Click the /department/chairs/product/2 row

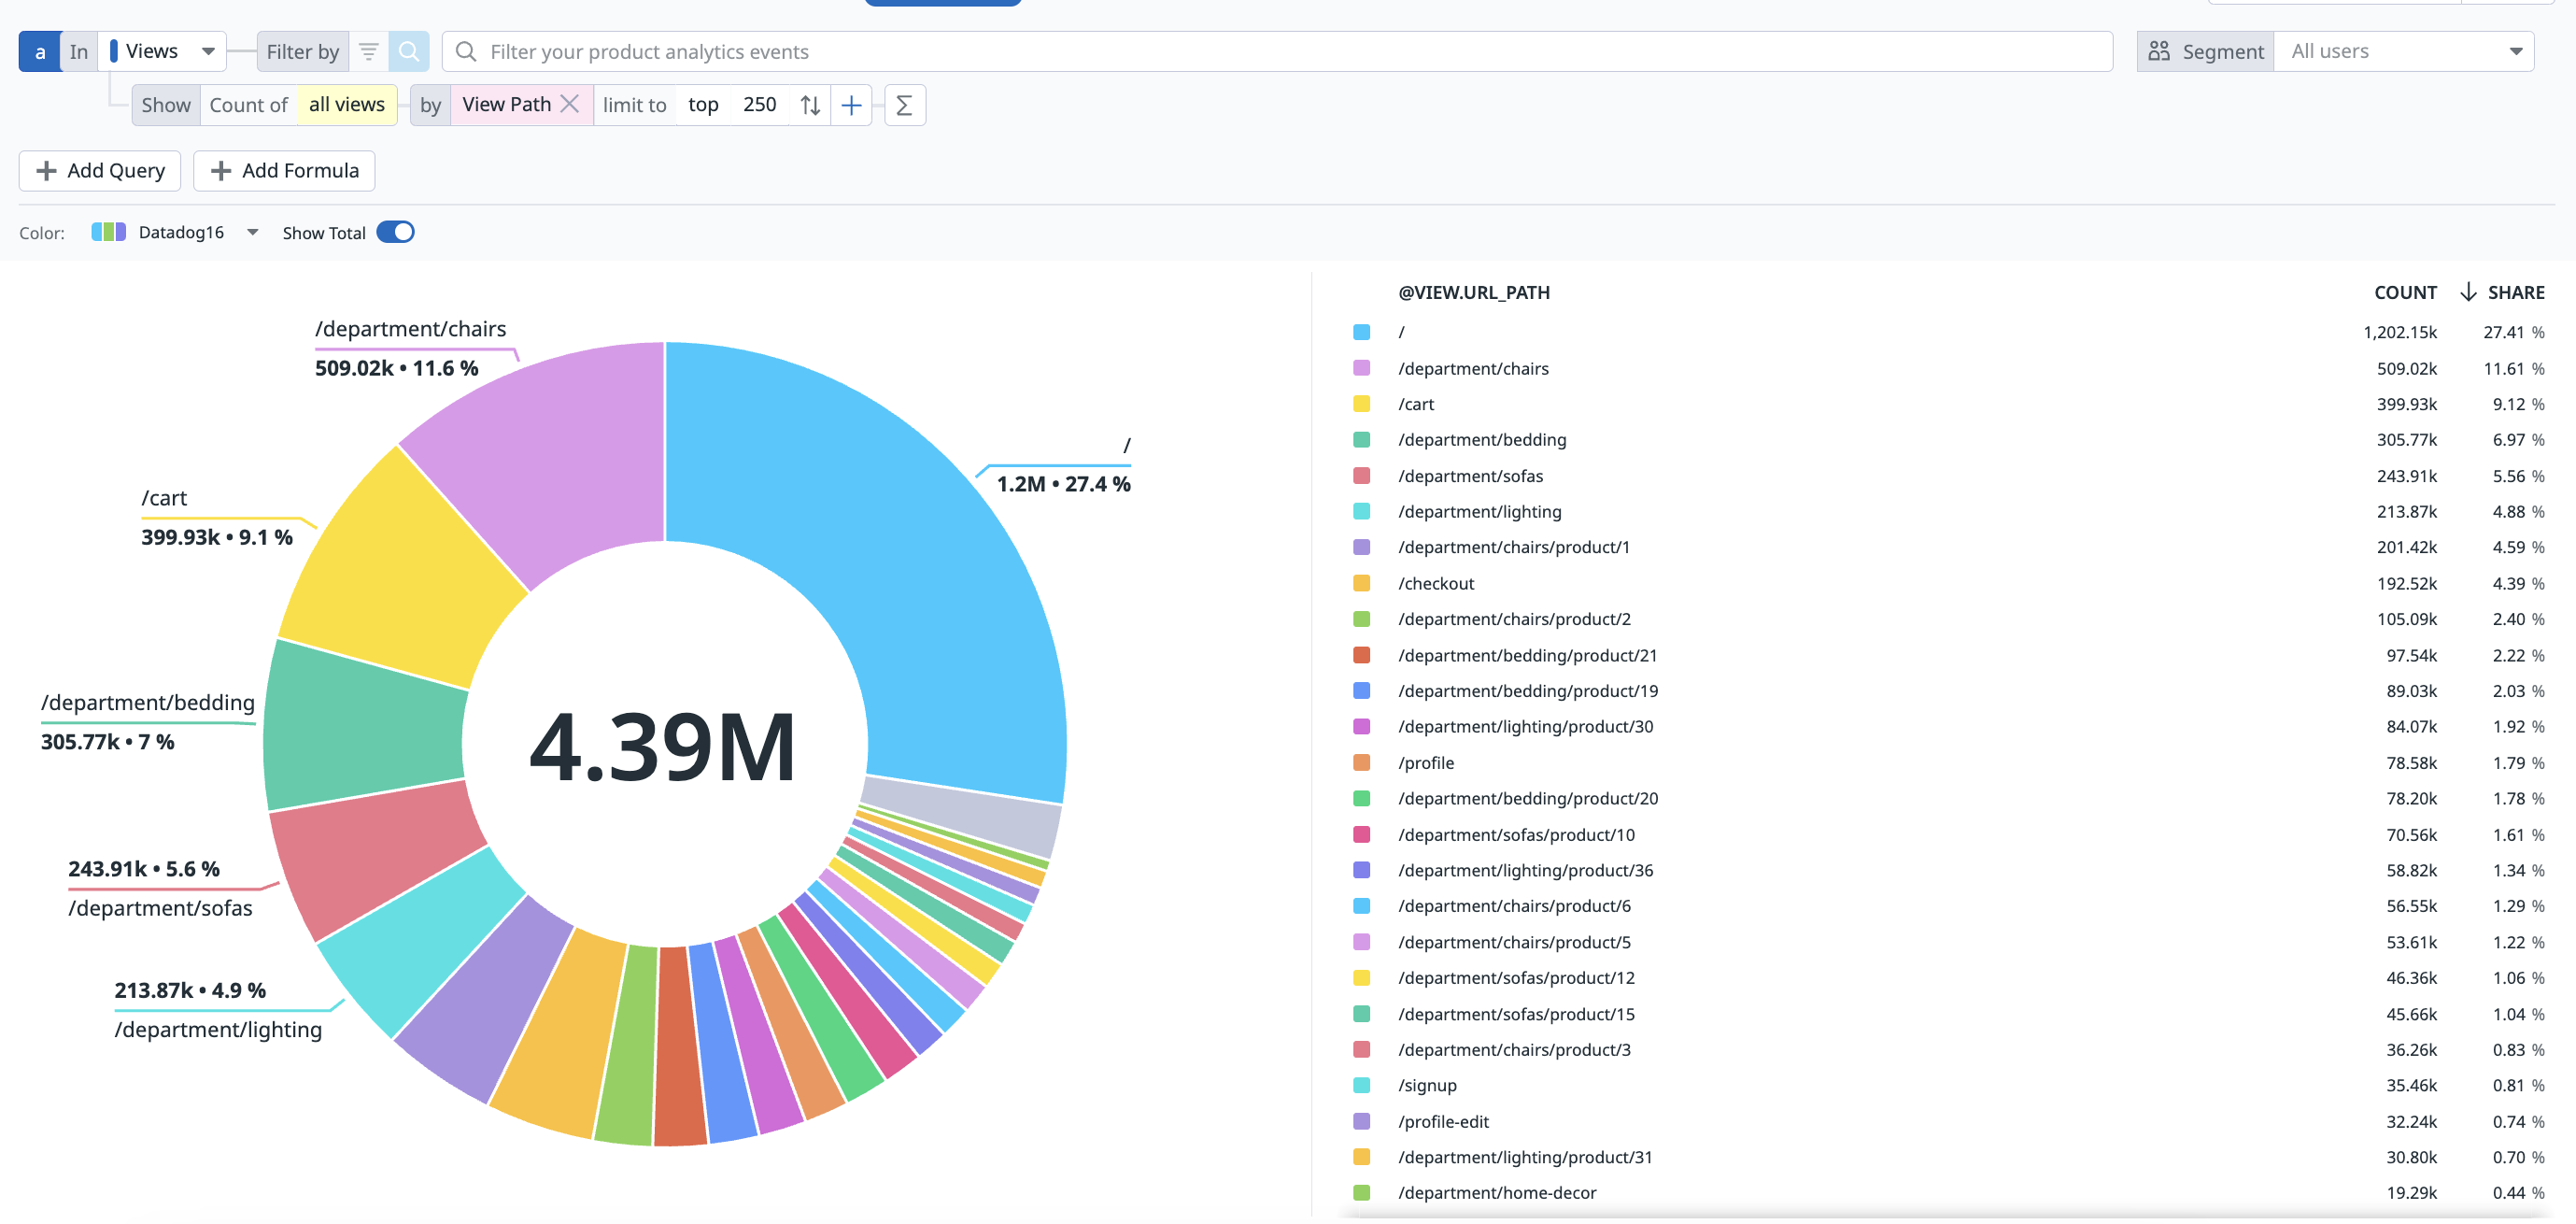click(1947, 619)
